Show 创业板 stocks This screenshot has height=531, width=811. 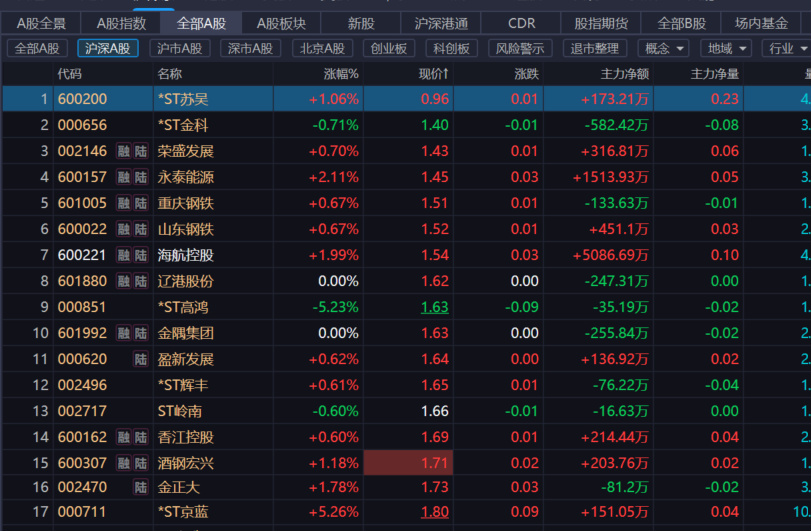tap(389, 49)
